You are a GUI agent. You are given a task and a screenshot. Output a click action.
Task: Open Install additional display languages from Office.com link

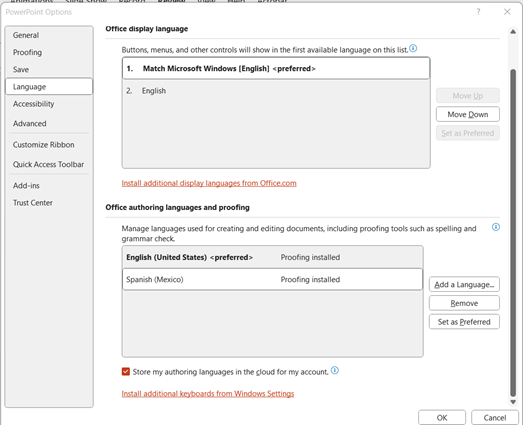209,183
